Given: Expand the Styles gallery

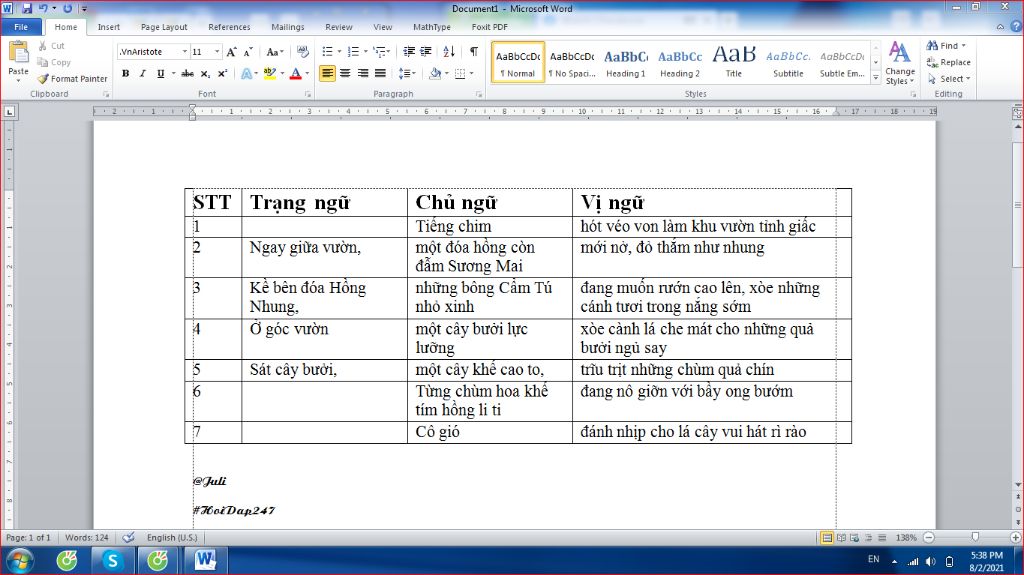Looking at the screenshot, I should (x=876, y=77).
